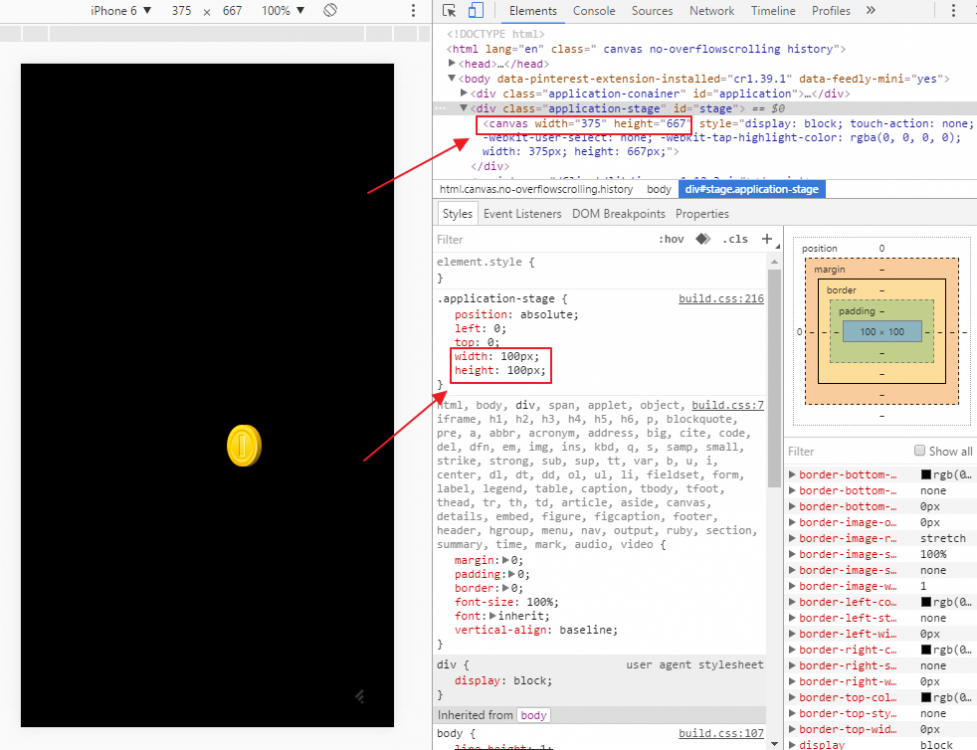Toggle the .cls class editor button
The width and height of the screenshot is (977, 750).
click(x=735, y=239)
